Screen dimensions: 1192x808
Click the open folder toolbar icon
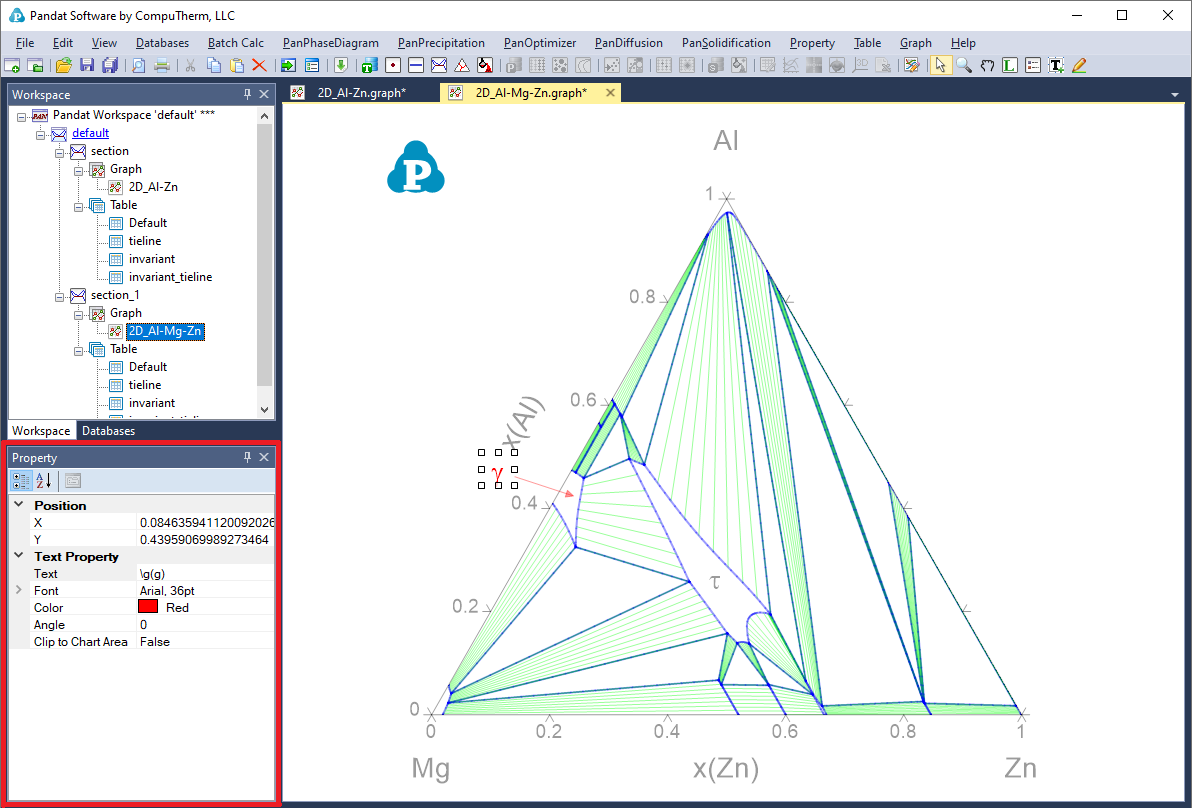[x=64, y=65]
